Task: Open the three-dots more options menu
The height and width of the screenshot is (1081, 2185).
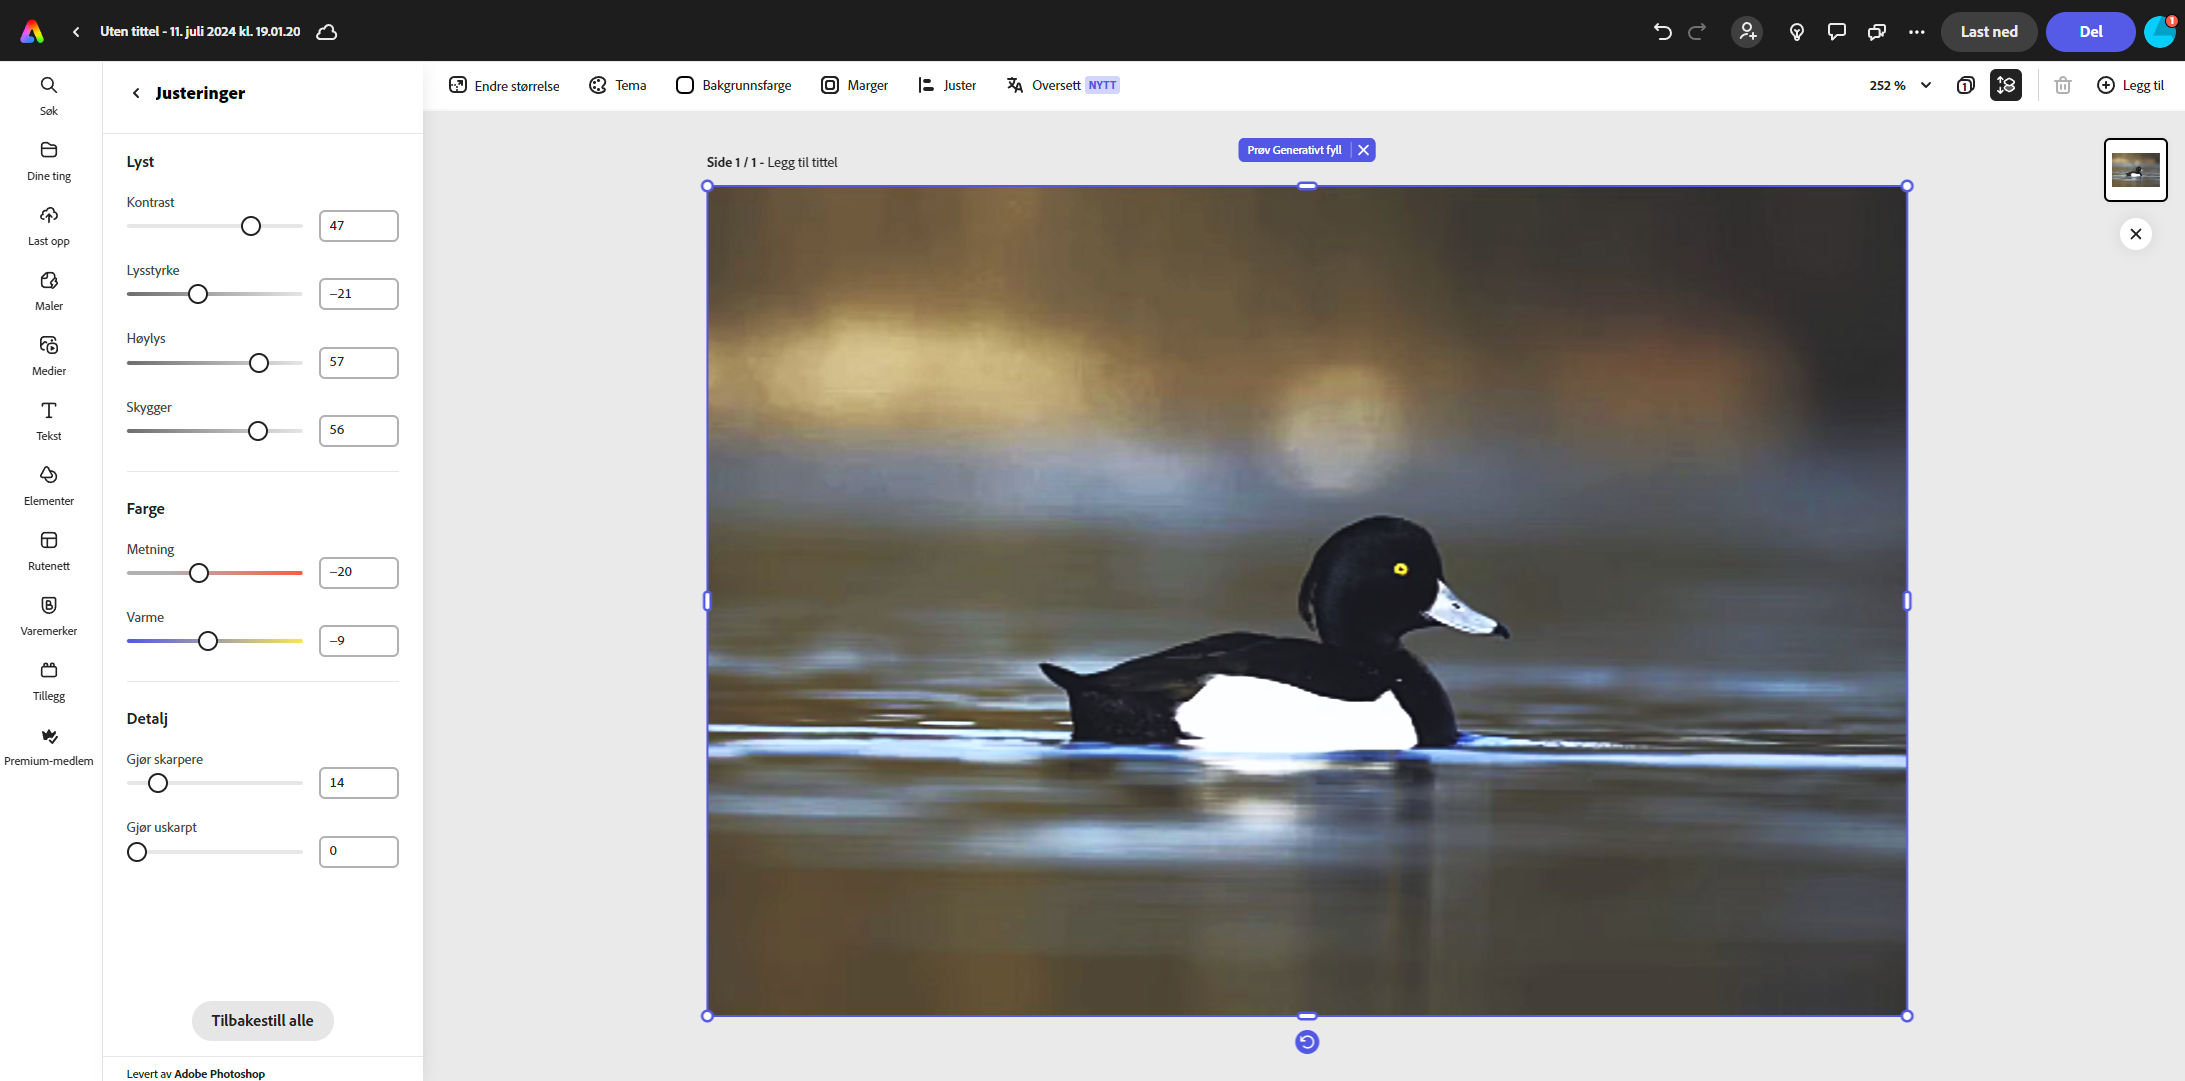Action: (x=1916, y=32)
